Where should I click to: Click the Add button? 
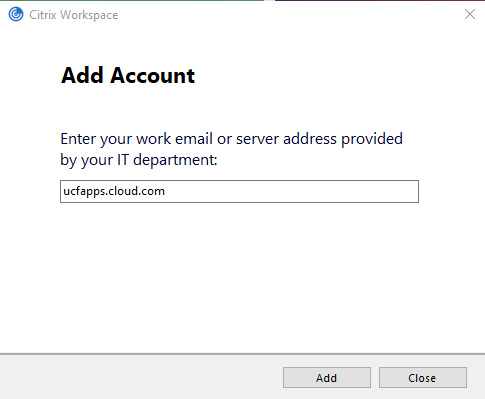coord(327,378)
